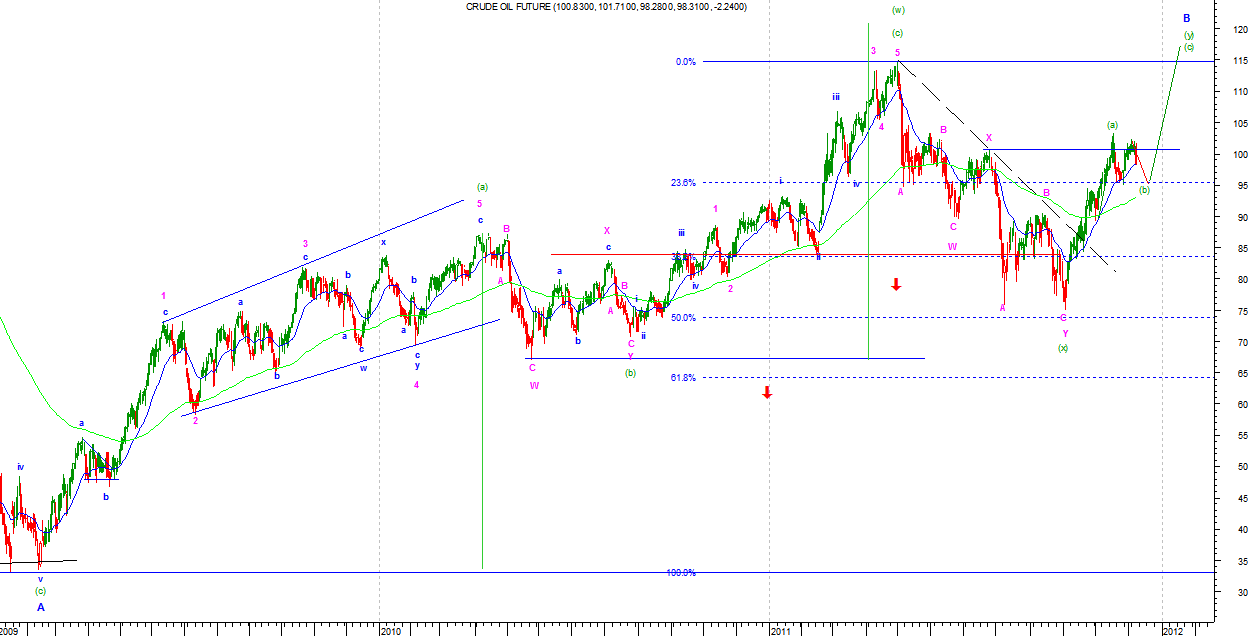Select the 61.8% Fibonacci level label
This screenshot has width=1250, height=636.
click(x=683, y=378)
